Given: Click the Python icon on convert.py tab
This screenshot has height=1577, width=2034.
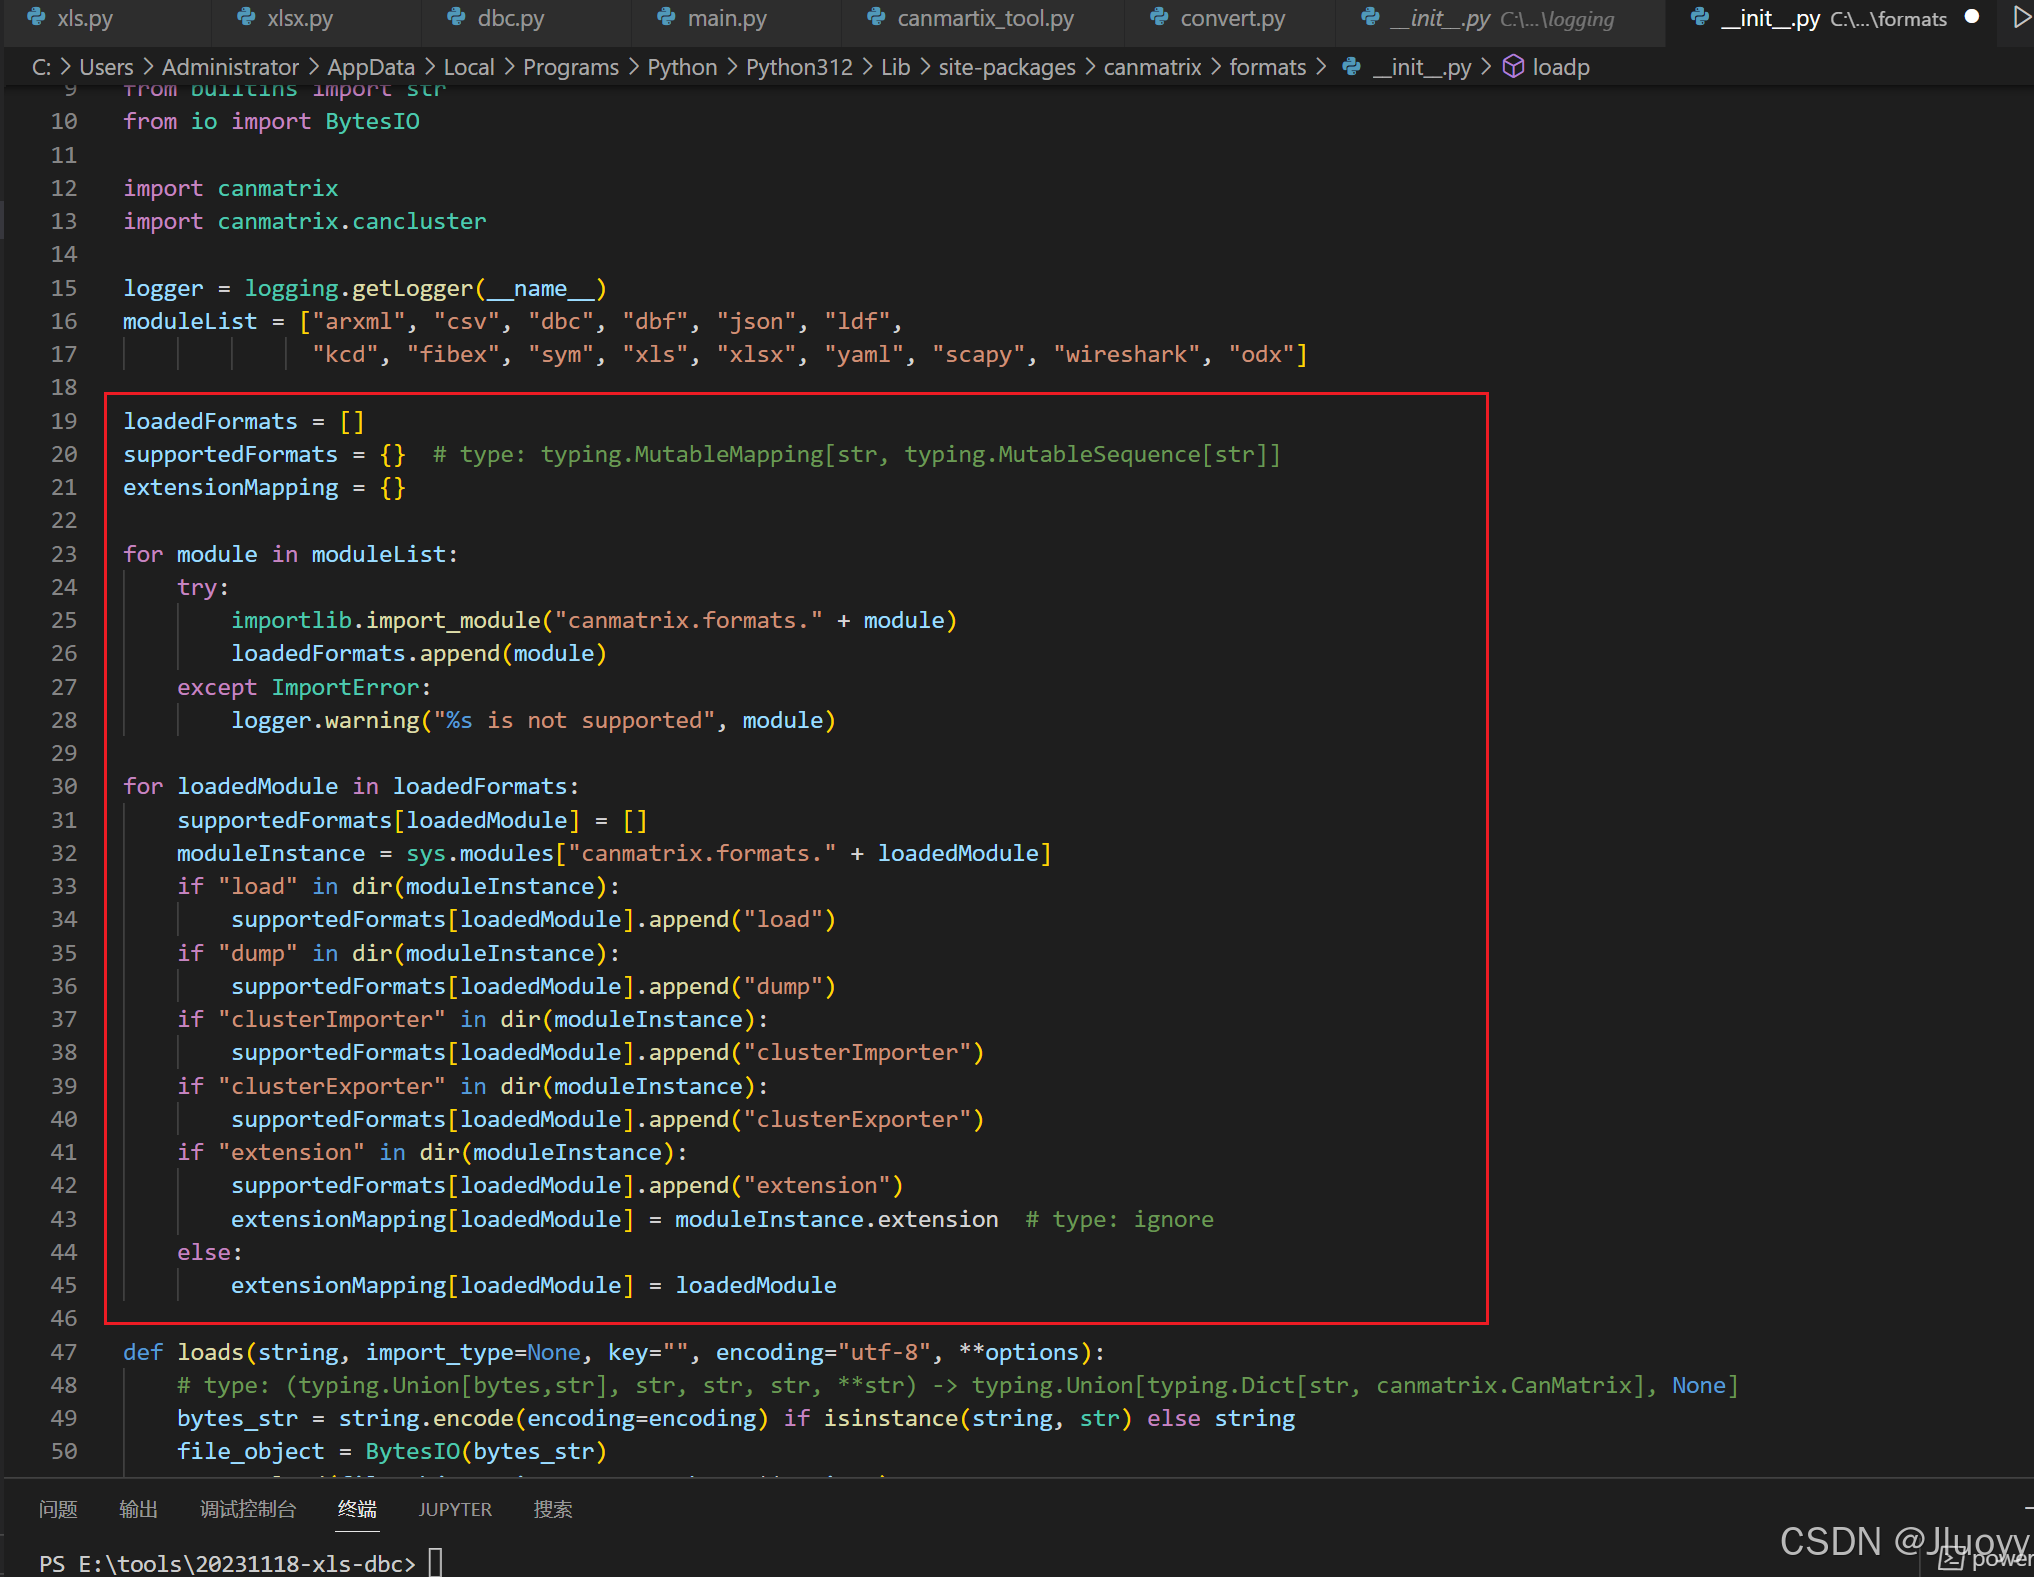Looking at the screenshot, I should [1159, 18].
